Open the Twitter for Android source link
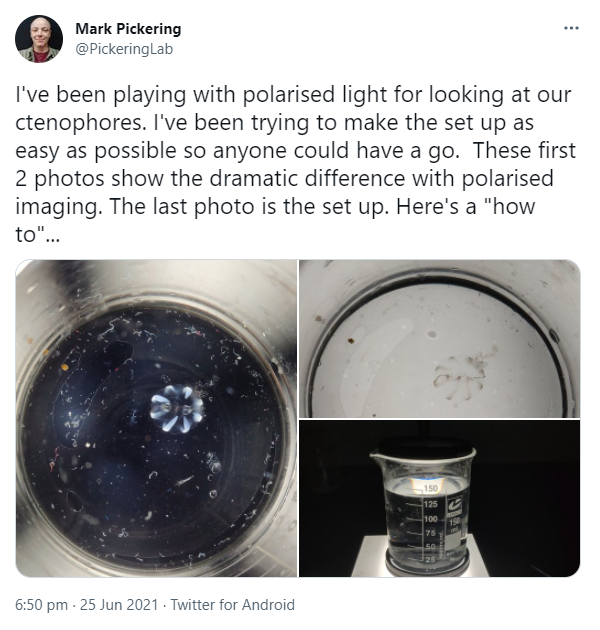Viewport: 600px width, 630px height. [x=233, y=604]
